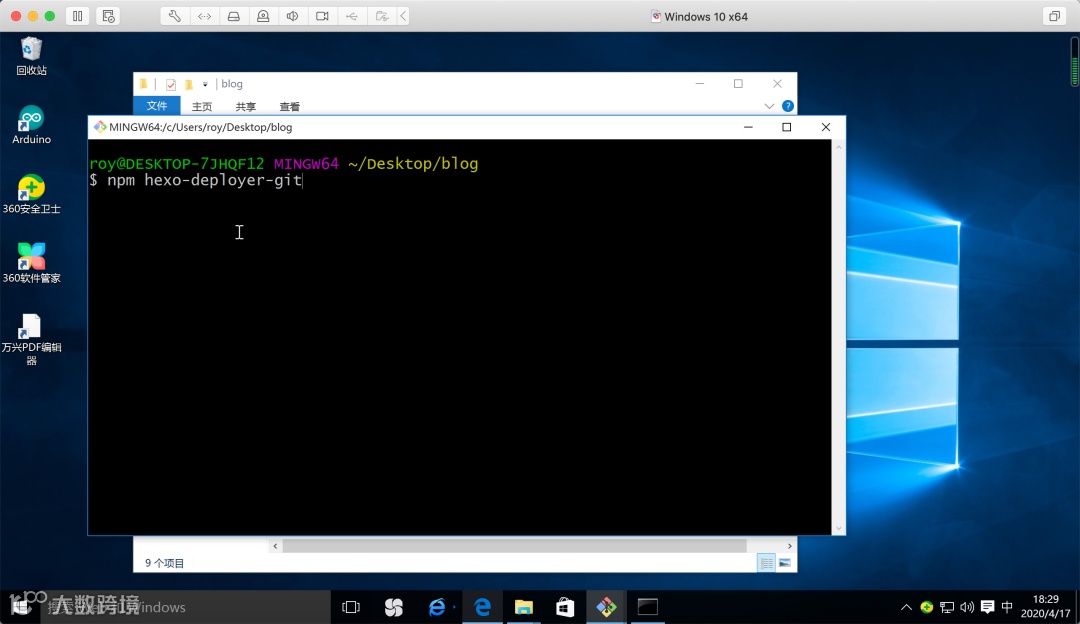
Task: Launch Internet Explorer from taskbar
Action: click(437, 607)
